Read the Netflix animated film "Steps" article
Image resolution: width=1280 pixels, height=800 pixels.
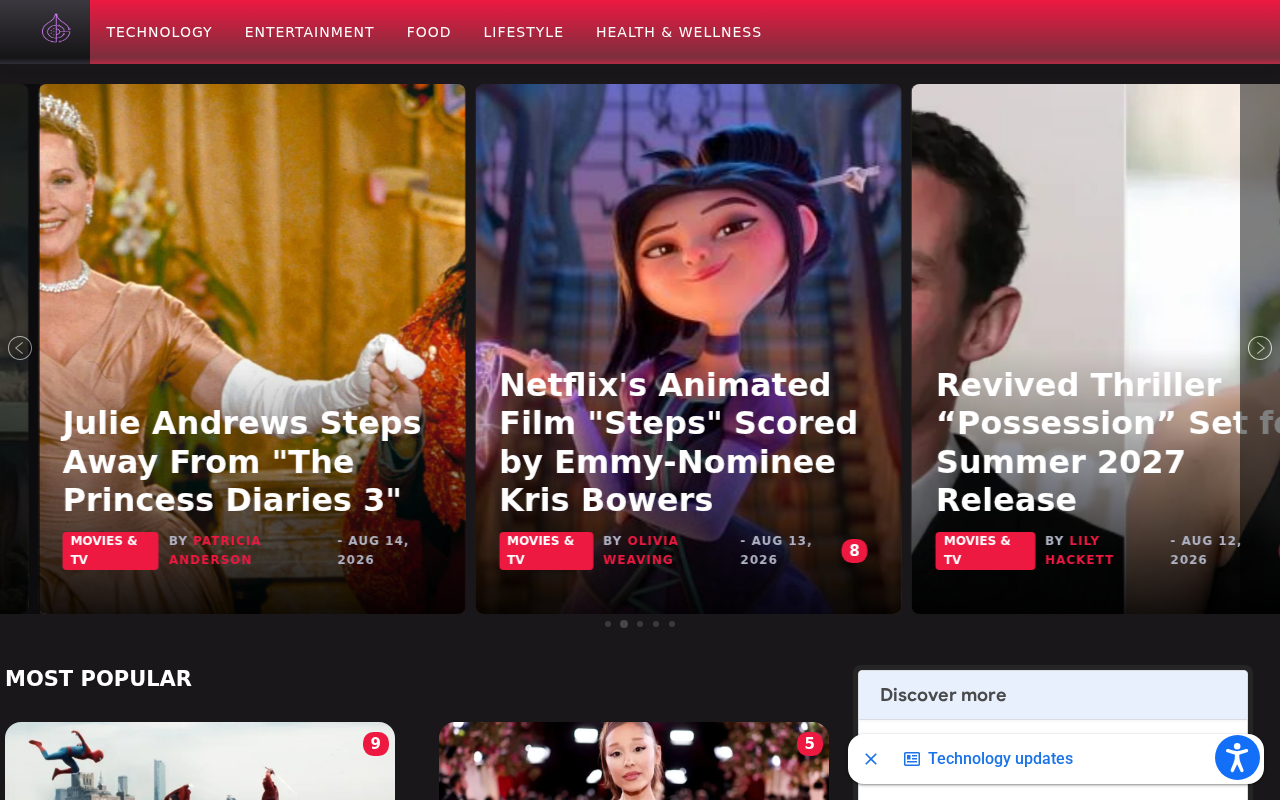[679, 442]
